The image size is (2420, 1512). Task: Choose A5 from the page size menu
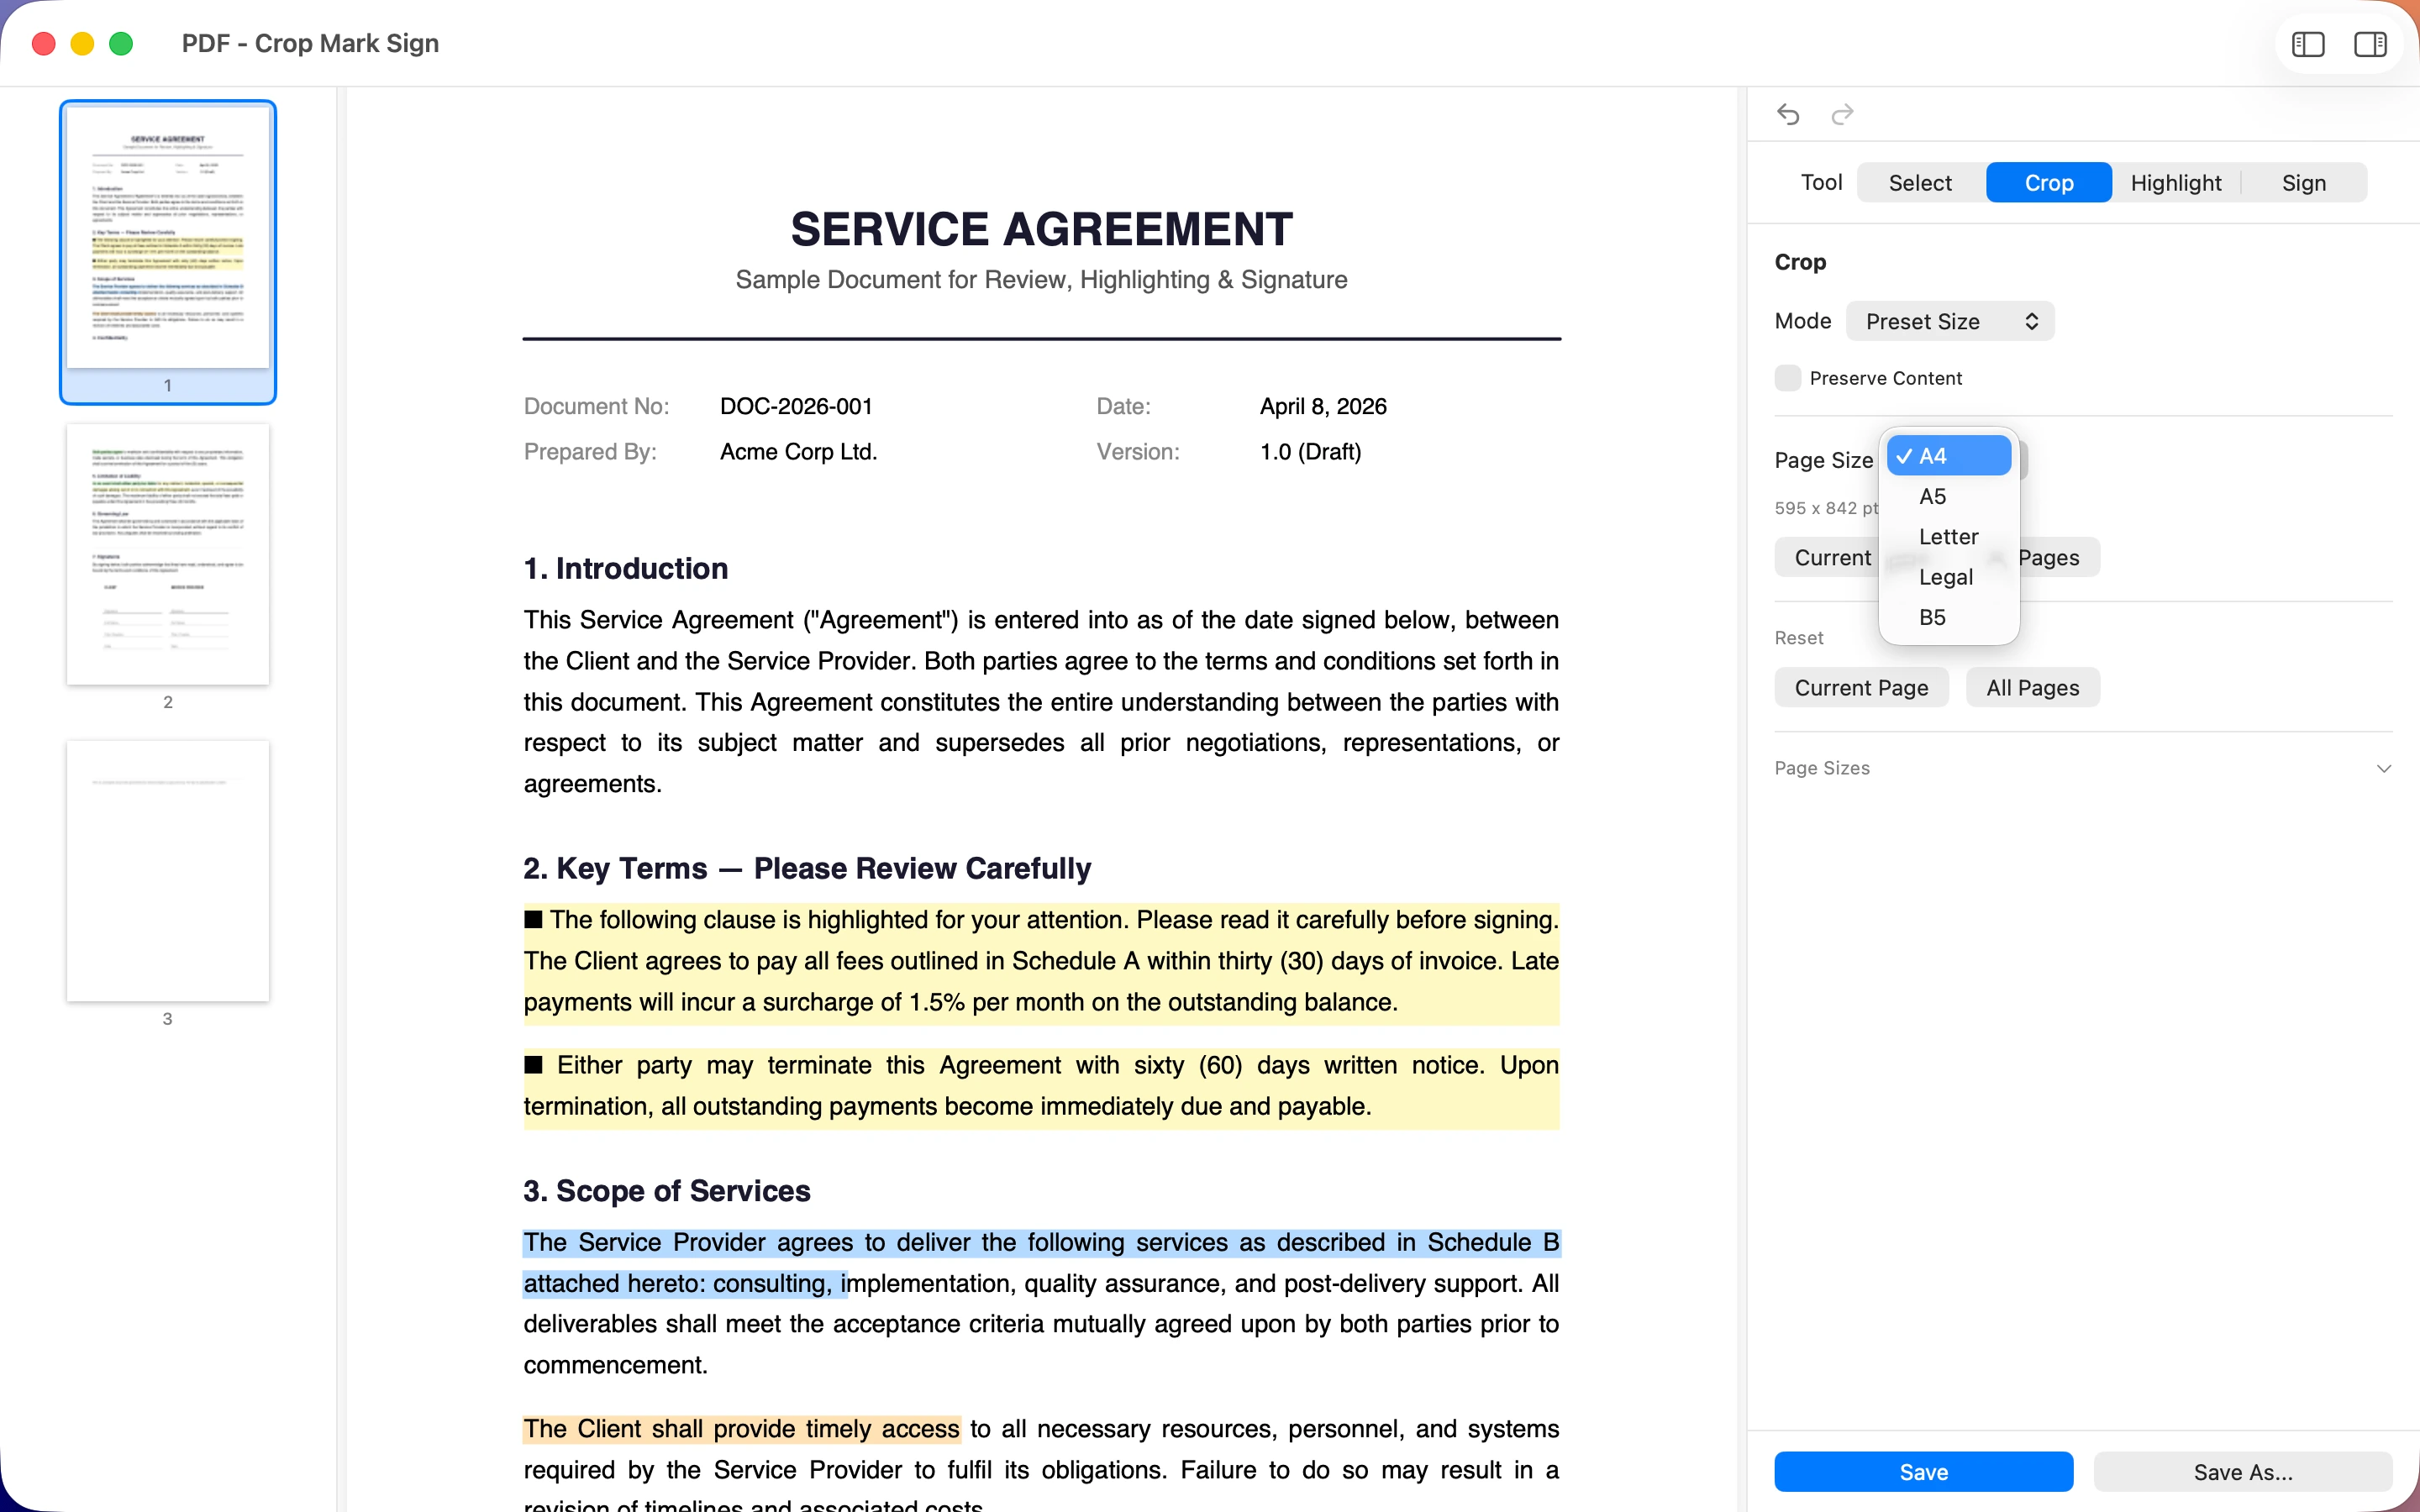click(x=1948, y=496)
